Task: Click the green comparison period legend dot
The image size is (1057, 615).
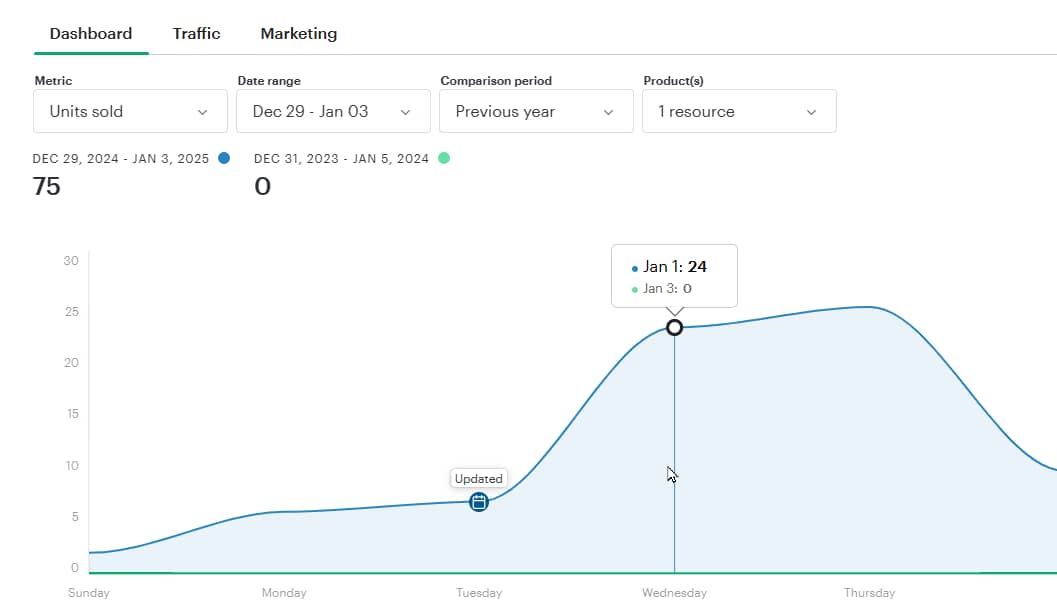Action: pos(444,158)
